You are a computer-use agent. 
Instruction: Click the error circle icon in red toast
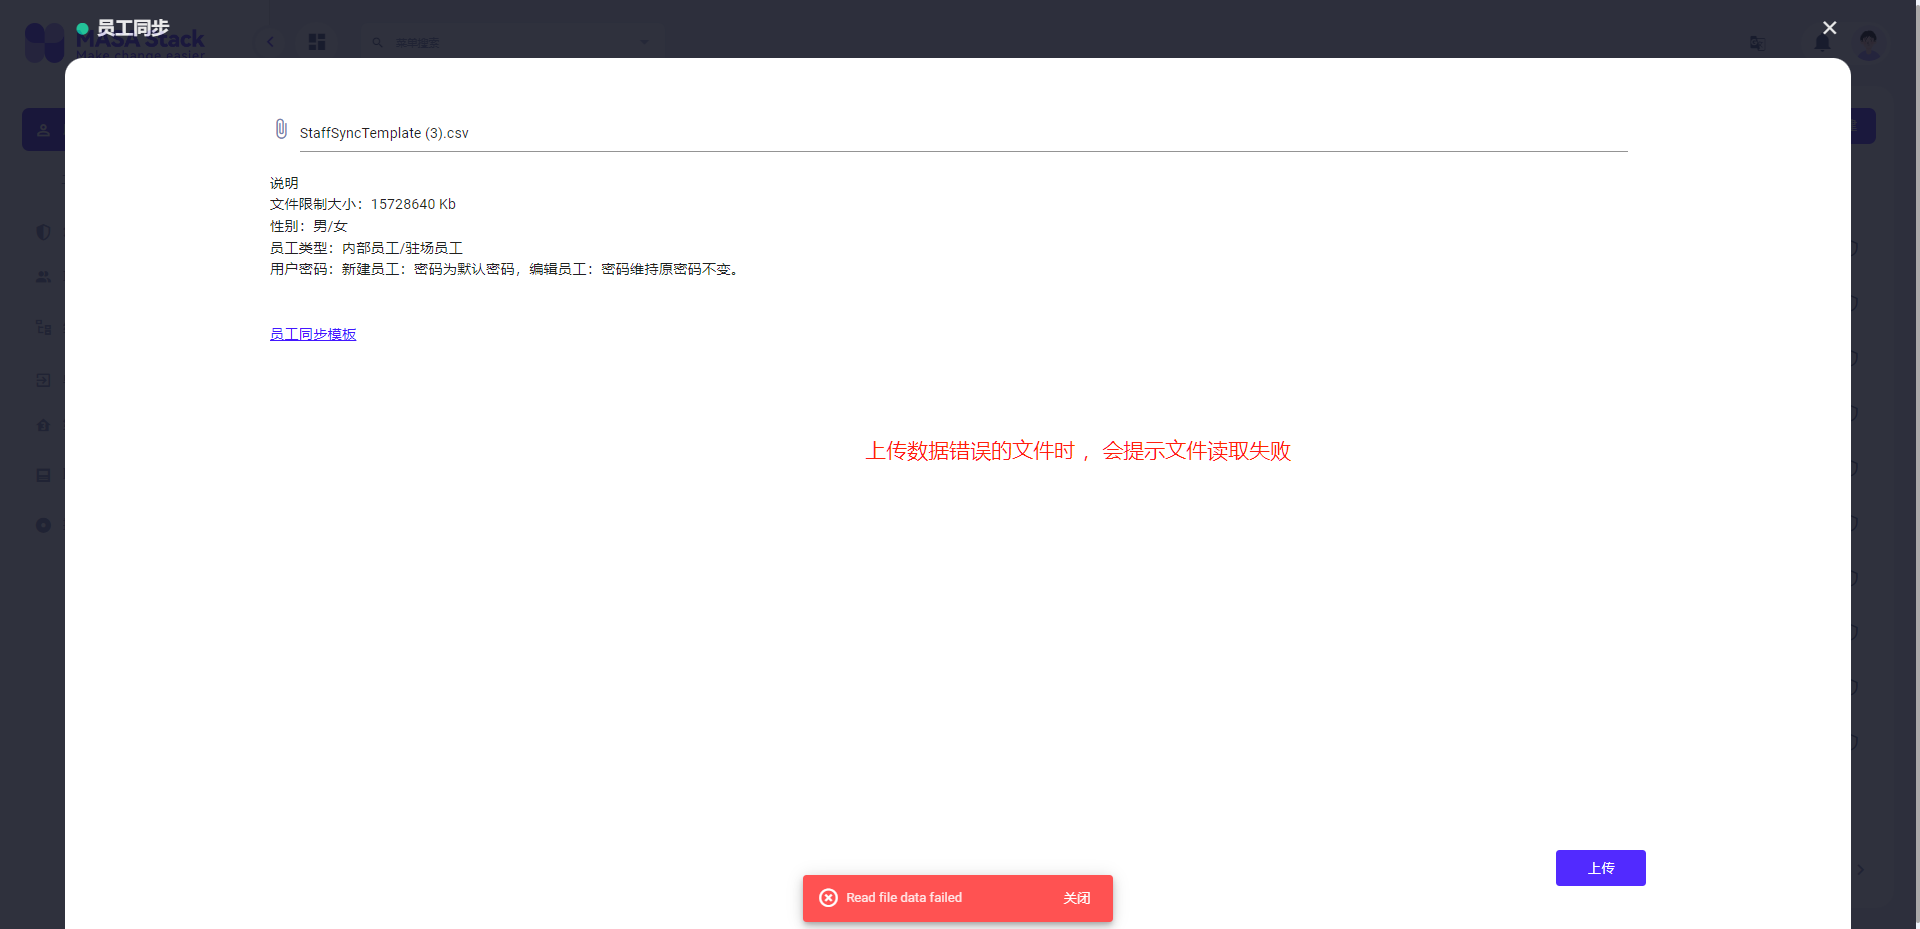828,898
